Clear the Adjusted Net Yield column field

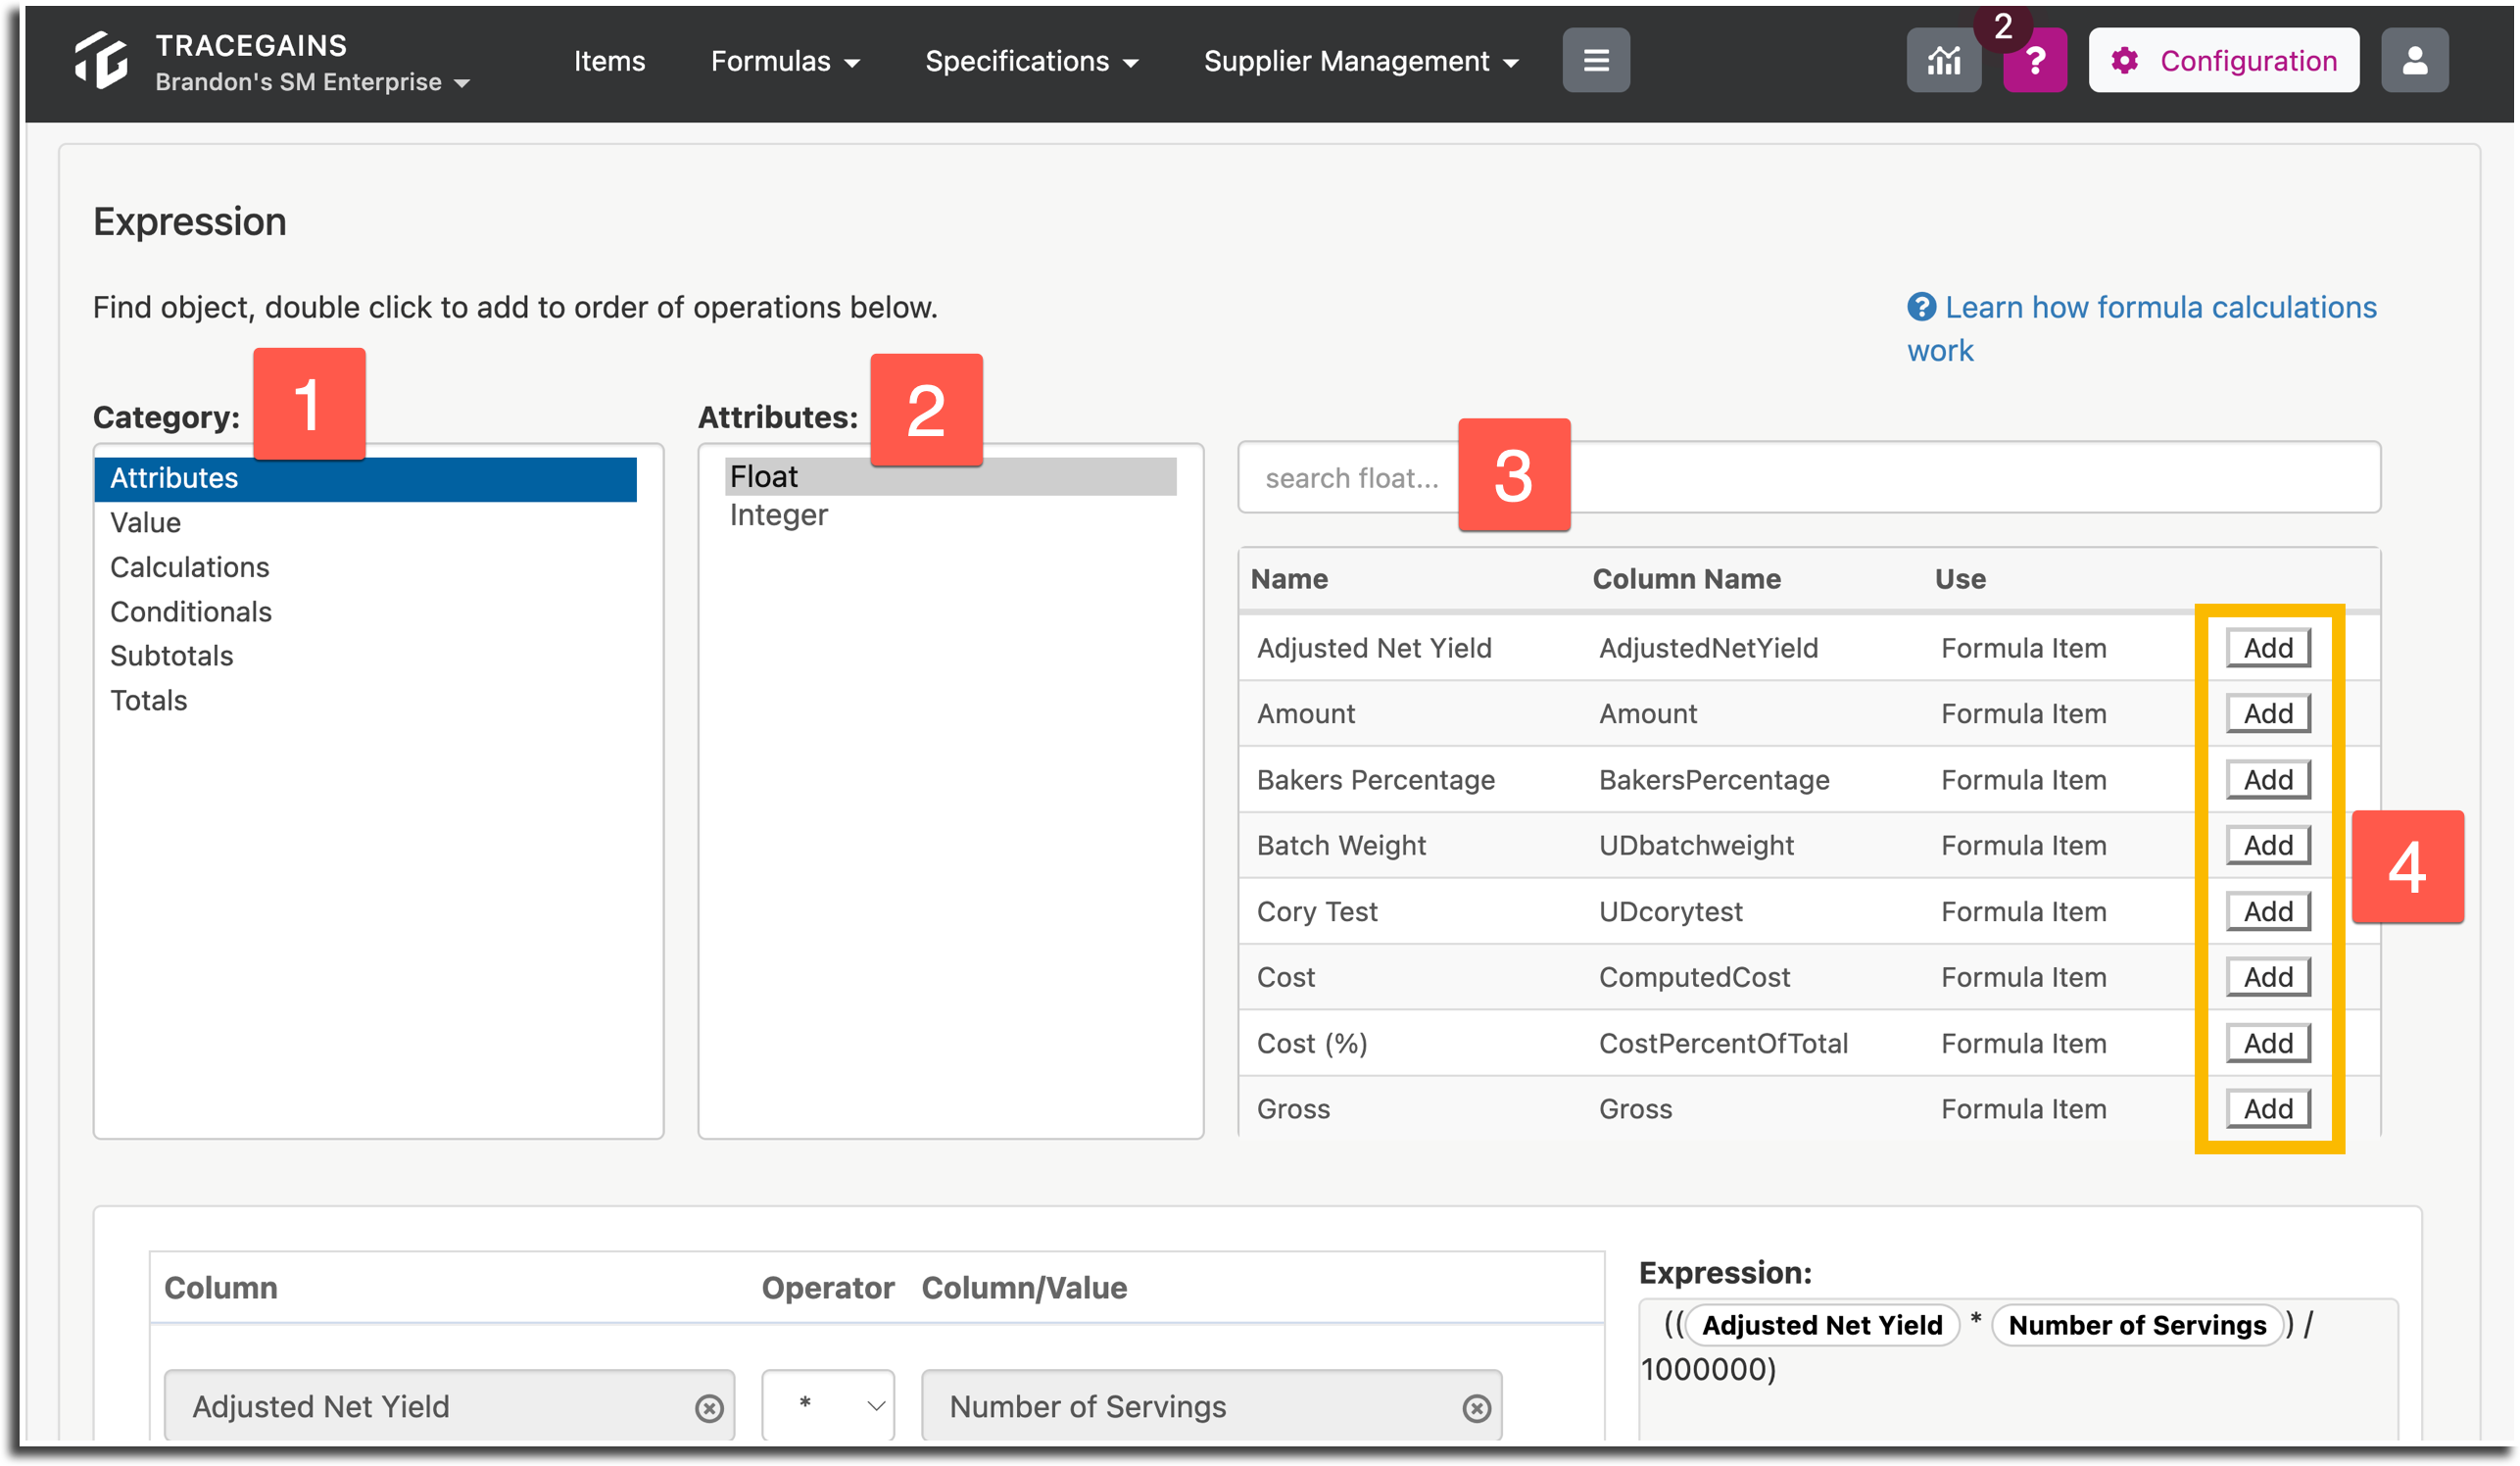click(x=709, y=1408)
